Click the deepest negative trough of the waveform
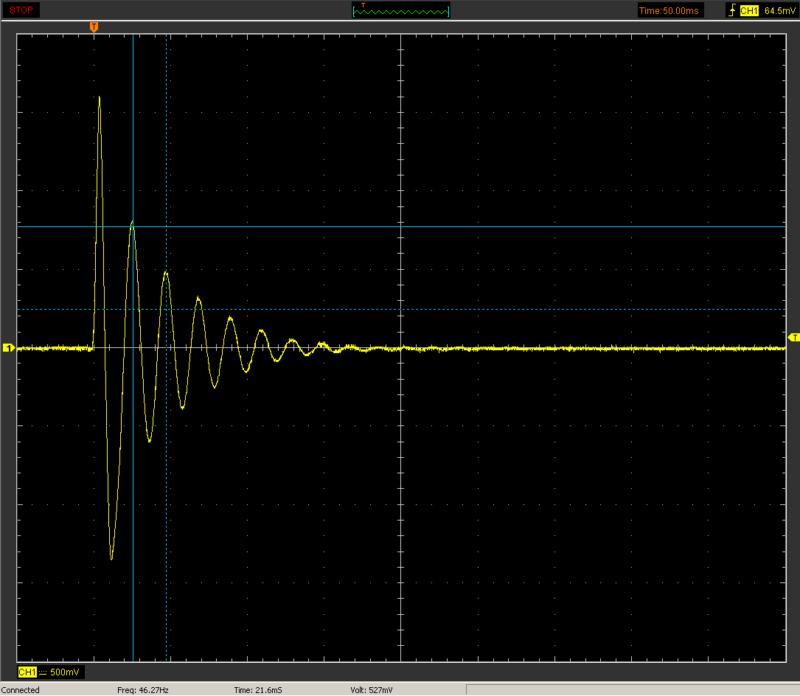 click(x=111, y=558)
